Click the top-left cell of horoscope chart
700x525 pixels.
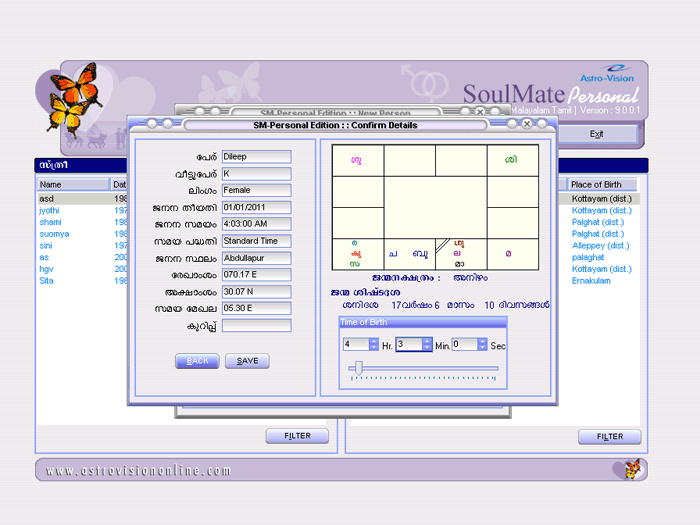[358, 160]
